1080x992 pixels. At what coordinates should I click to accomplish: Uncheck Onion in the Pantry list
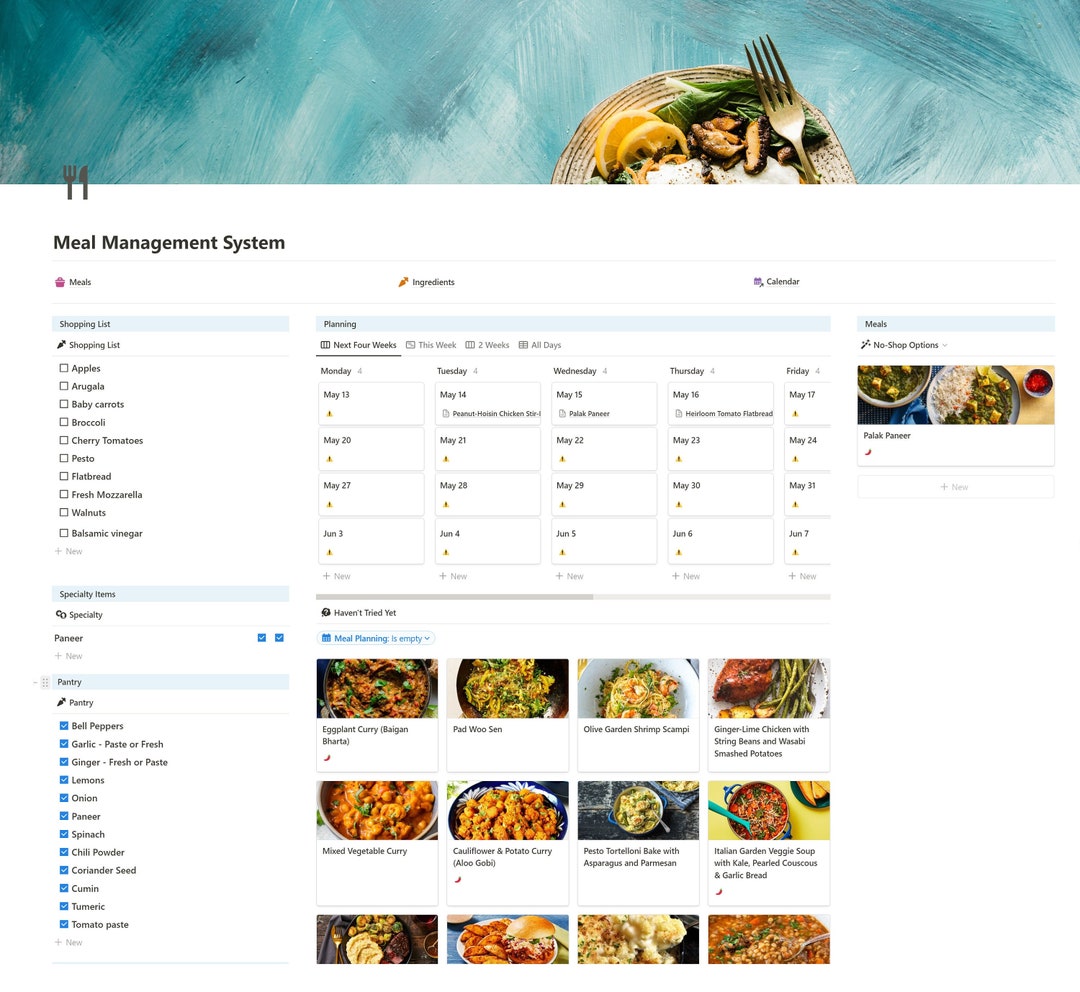pos(64,798)
